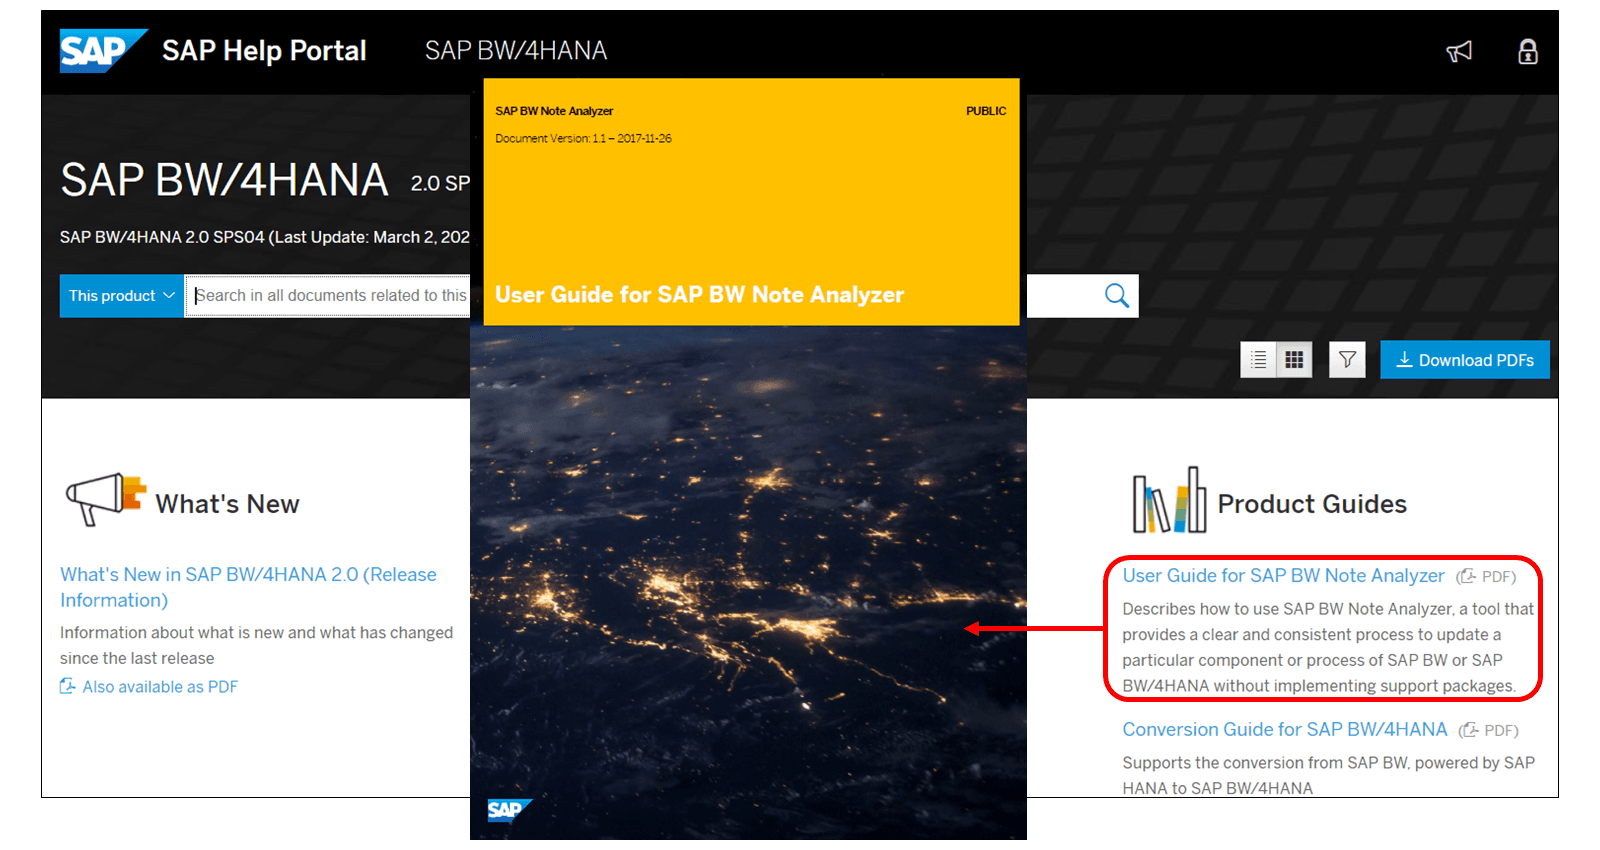Open SAP Help Portal home link
1600x850 pixels.
(x=264, y=51)
